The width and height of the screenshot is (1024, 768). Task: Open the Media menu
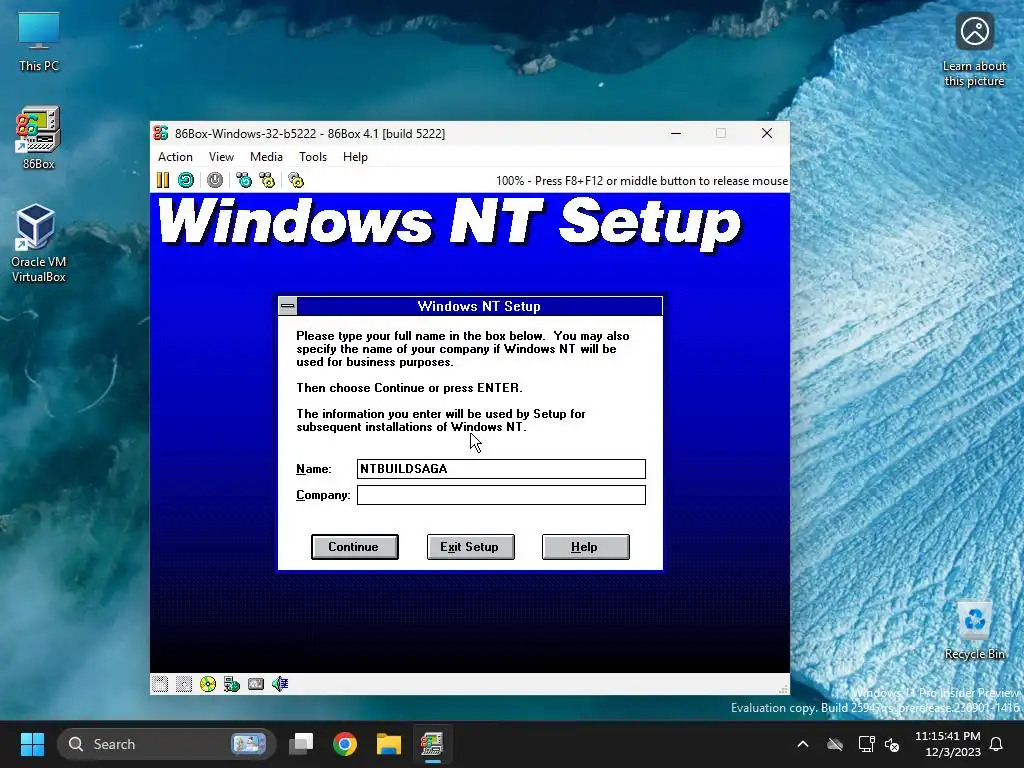click(x=266, y=157)
